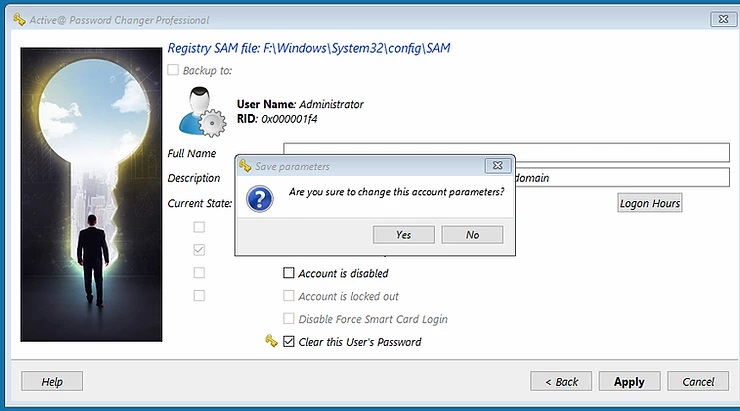The image size is (740, 411).
Task: Uncheck Clear this User's Password
Action: [288, 341]
